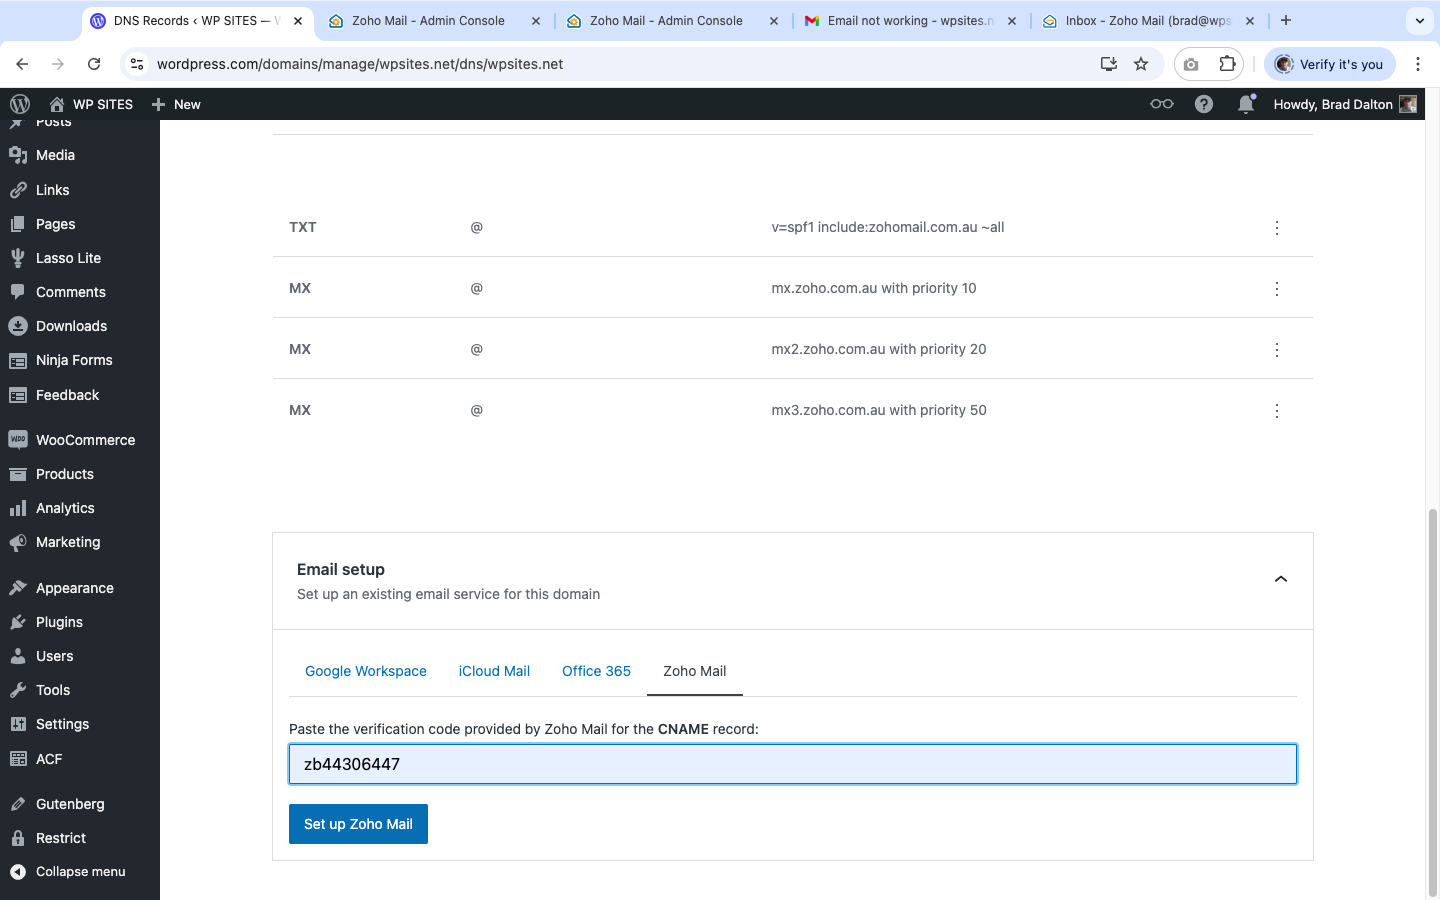Collapse the Email setup section
The image size is (1440, 900).
(x=1280, y=580)
